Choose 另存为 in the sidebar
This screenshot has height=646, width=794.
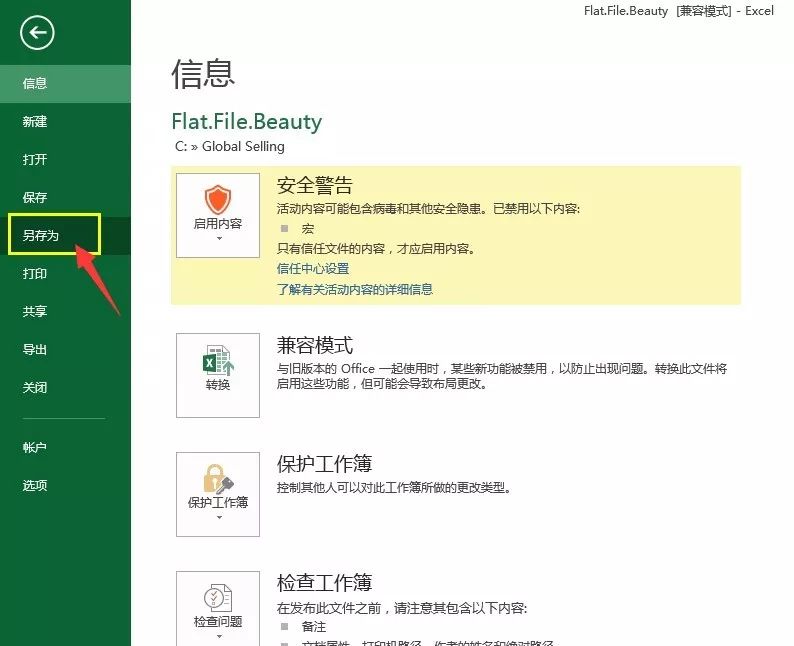(65, 235)
